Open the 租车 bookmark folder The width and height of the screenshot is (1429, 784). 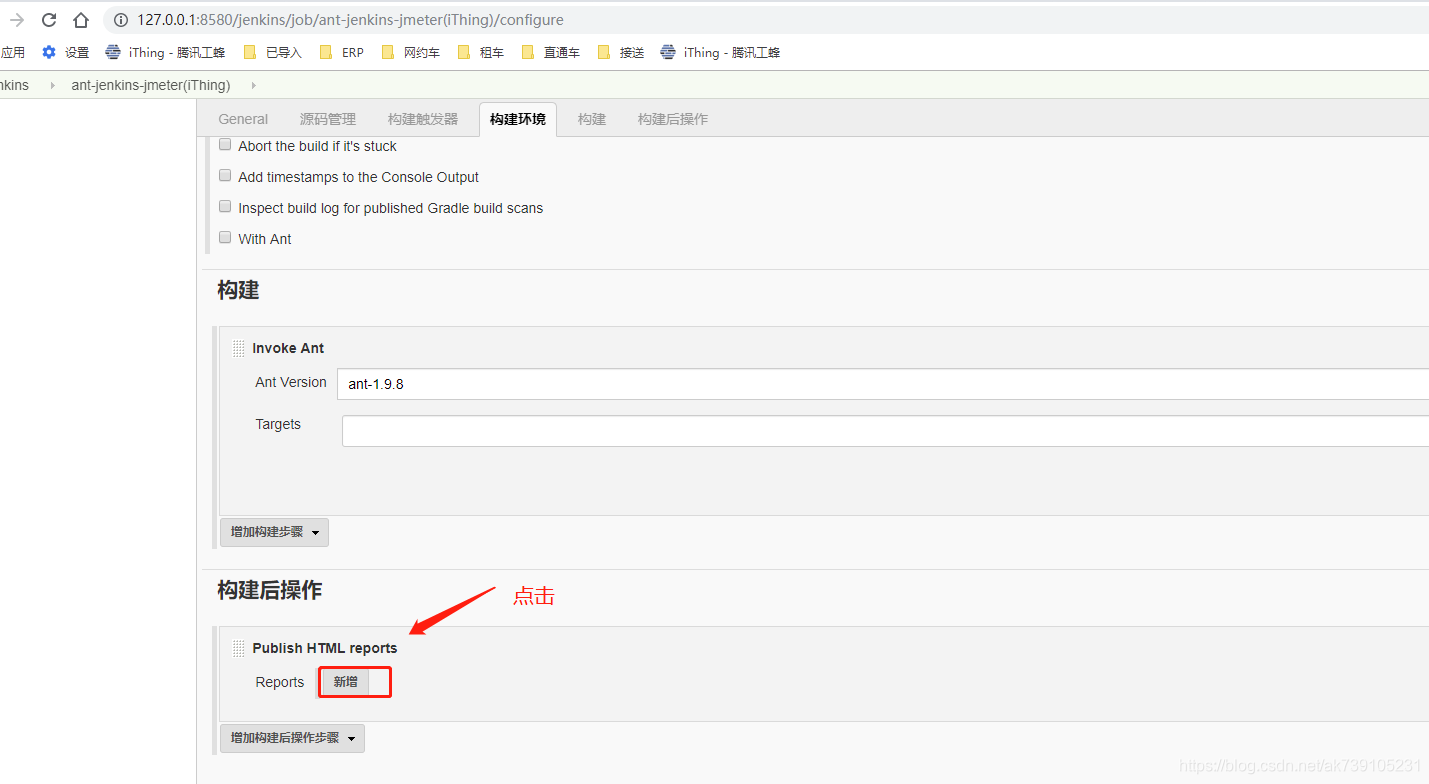481,52
